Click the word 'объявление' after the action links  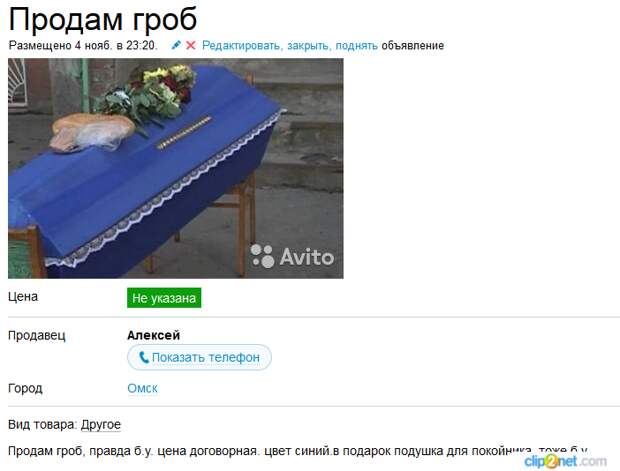[412, 45]
